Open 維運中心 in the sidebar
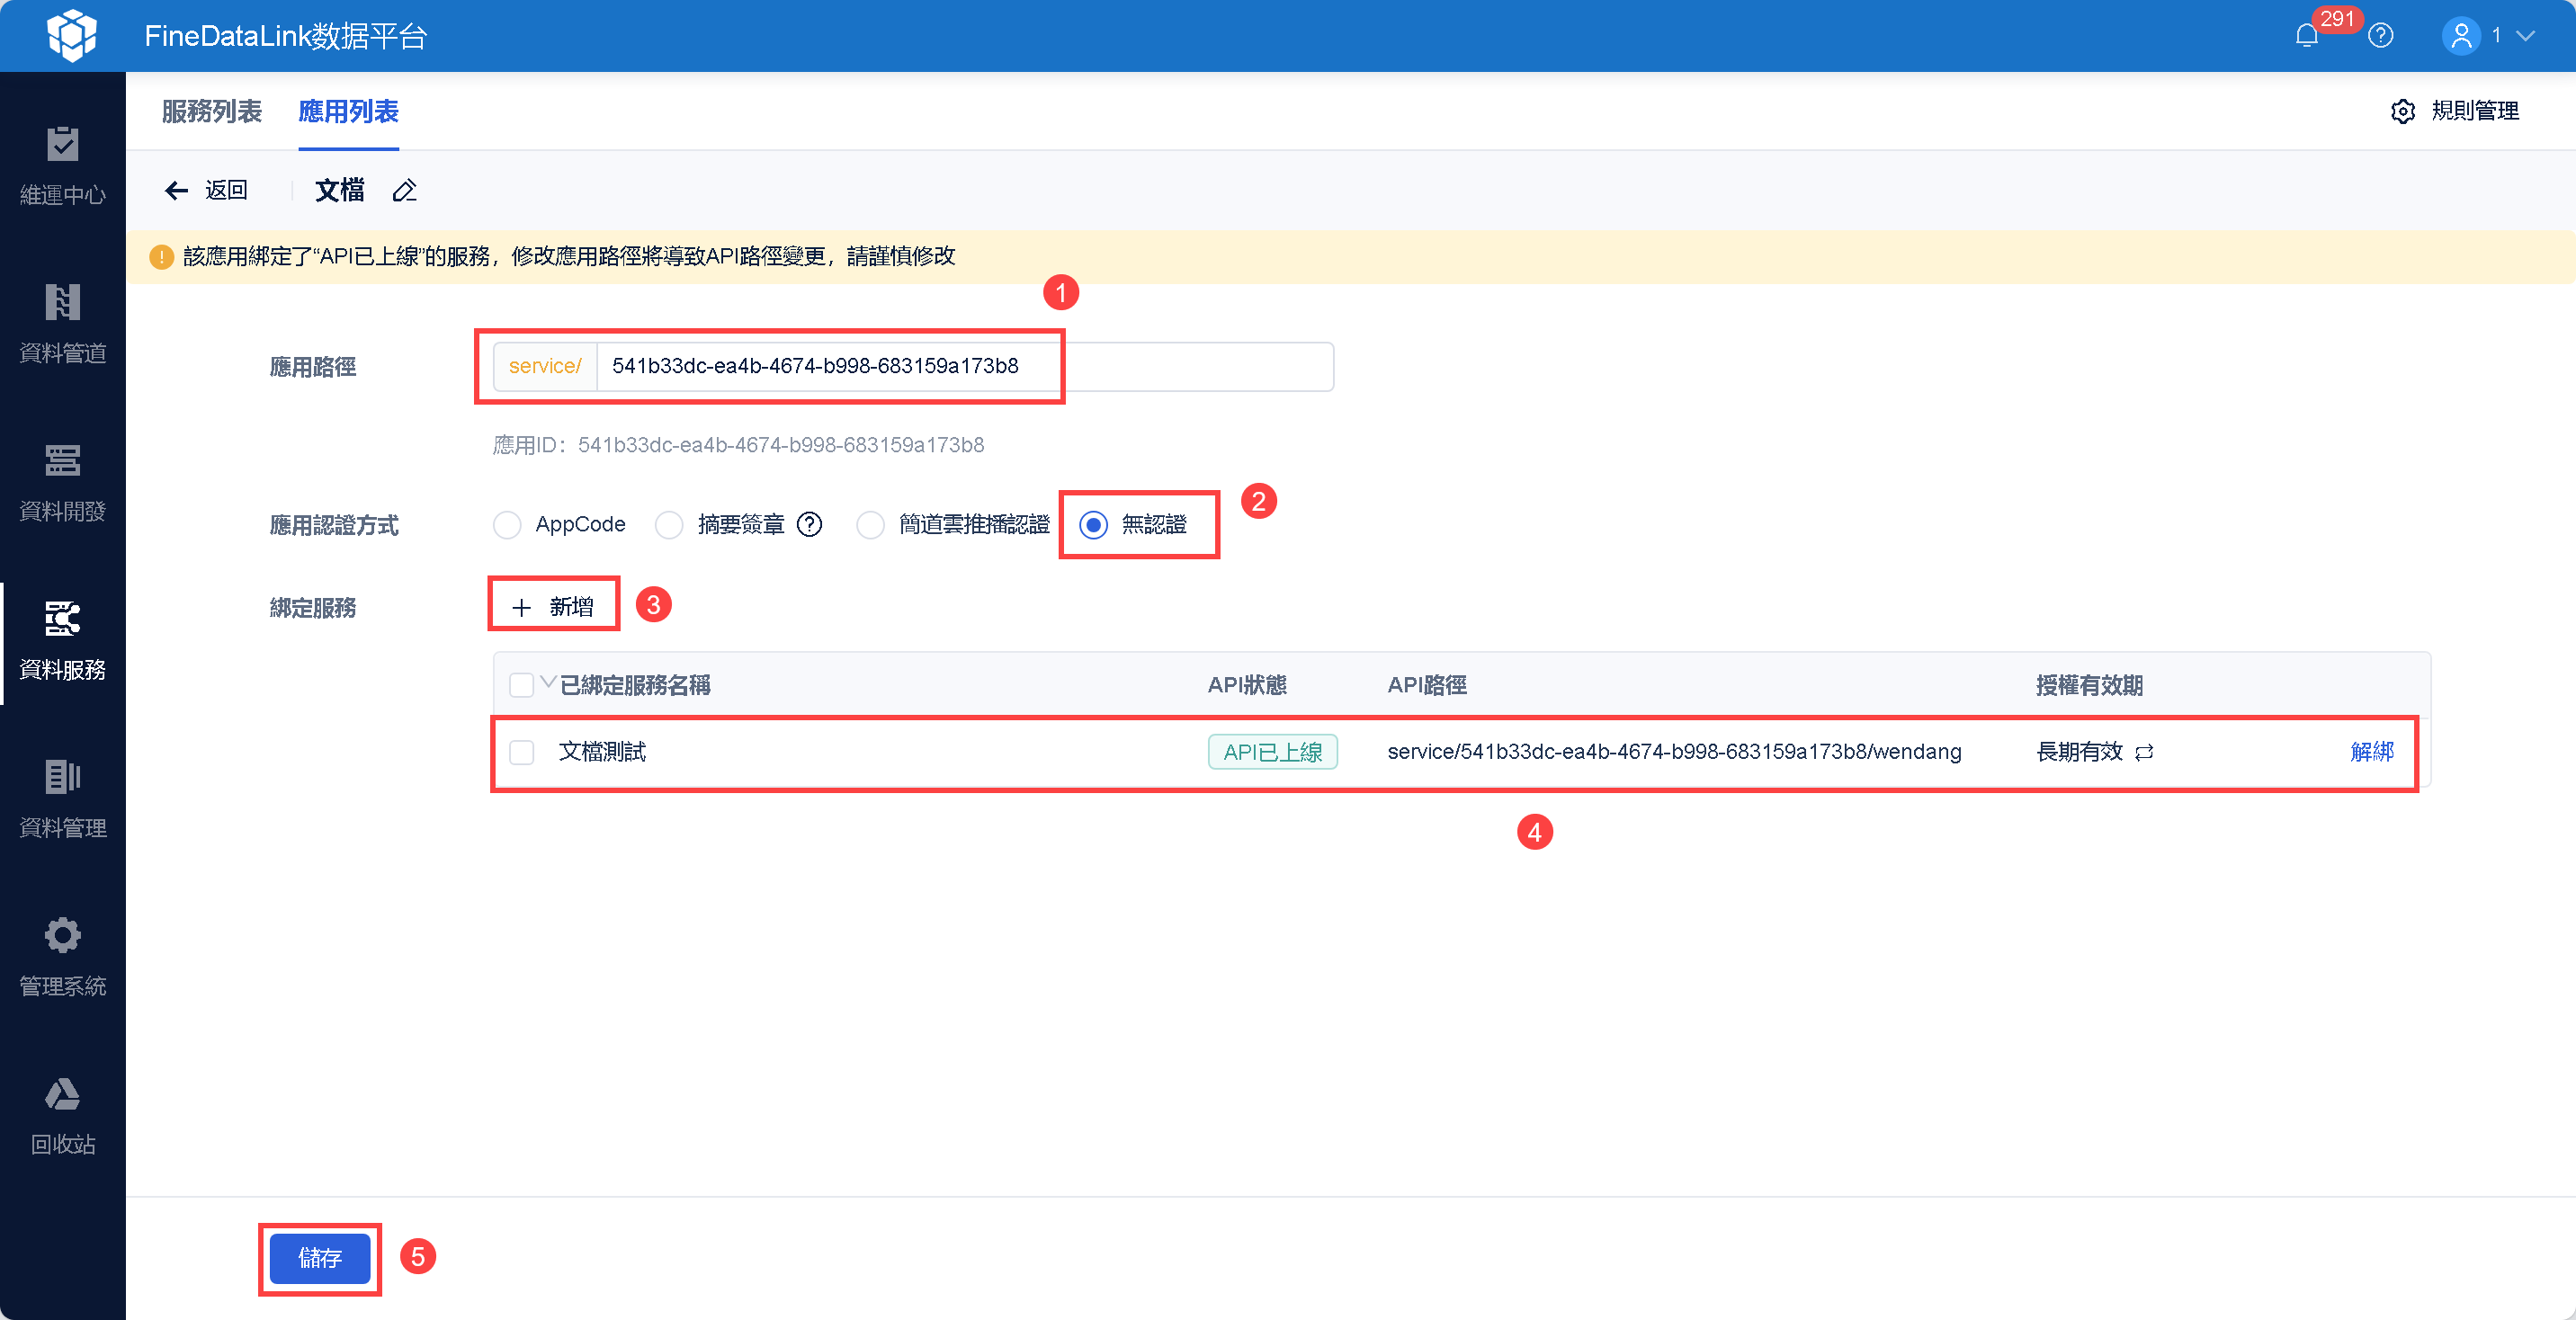The width and height of the screenshot is (2576, 1320). pos(62,166)
